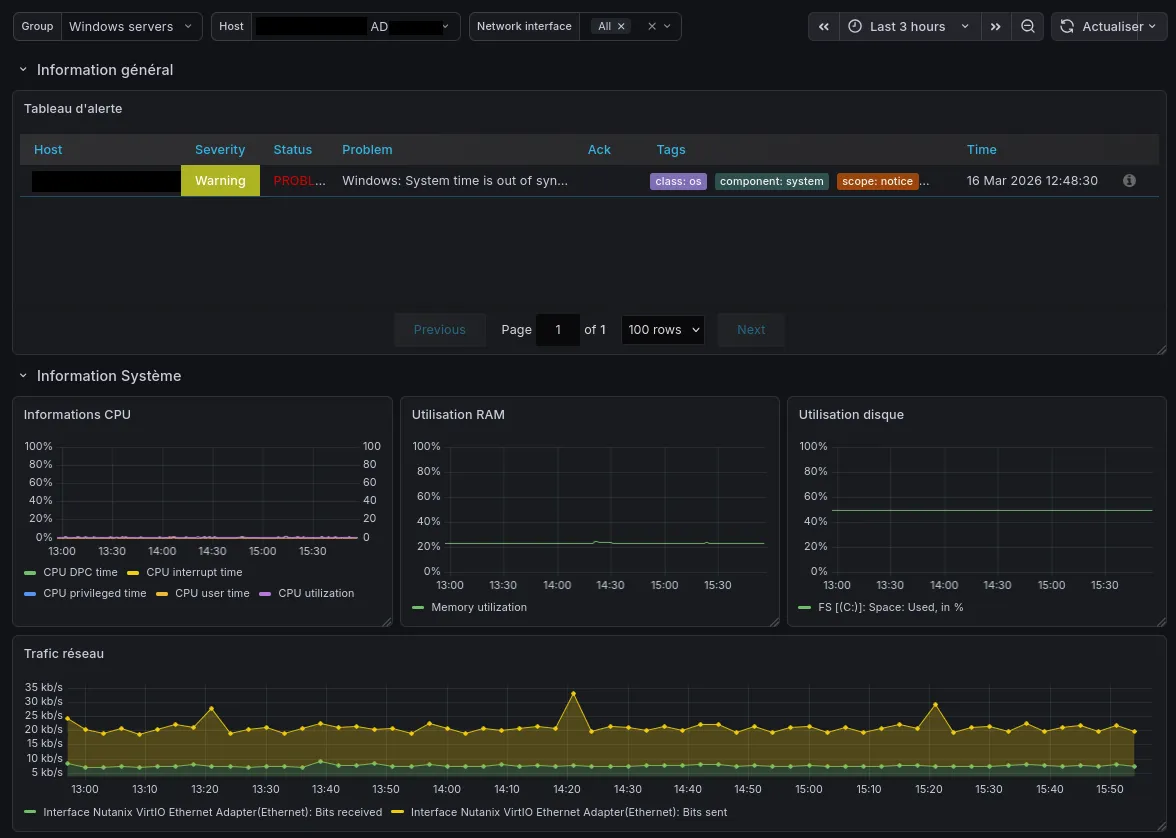Toggle Memory utilization legend series
This screenshot has width=1176, height=838.
coord(478,607)
